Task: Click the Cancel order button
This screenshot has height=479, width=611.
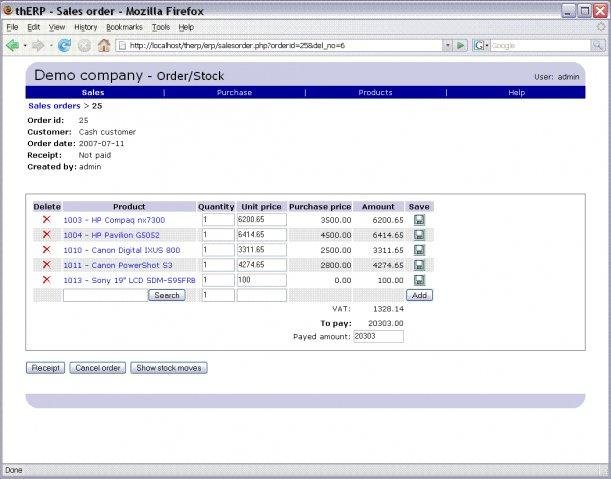Action: (98, 368)
